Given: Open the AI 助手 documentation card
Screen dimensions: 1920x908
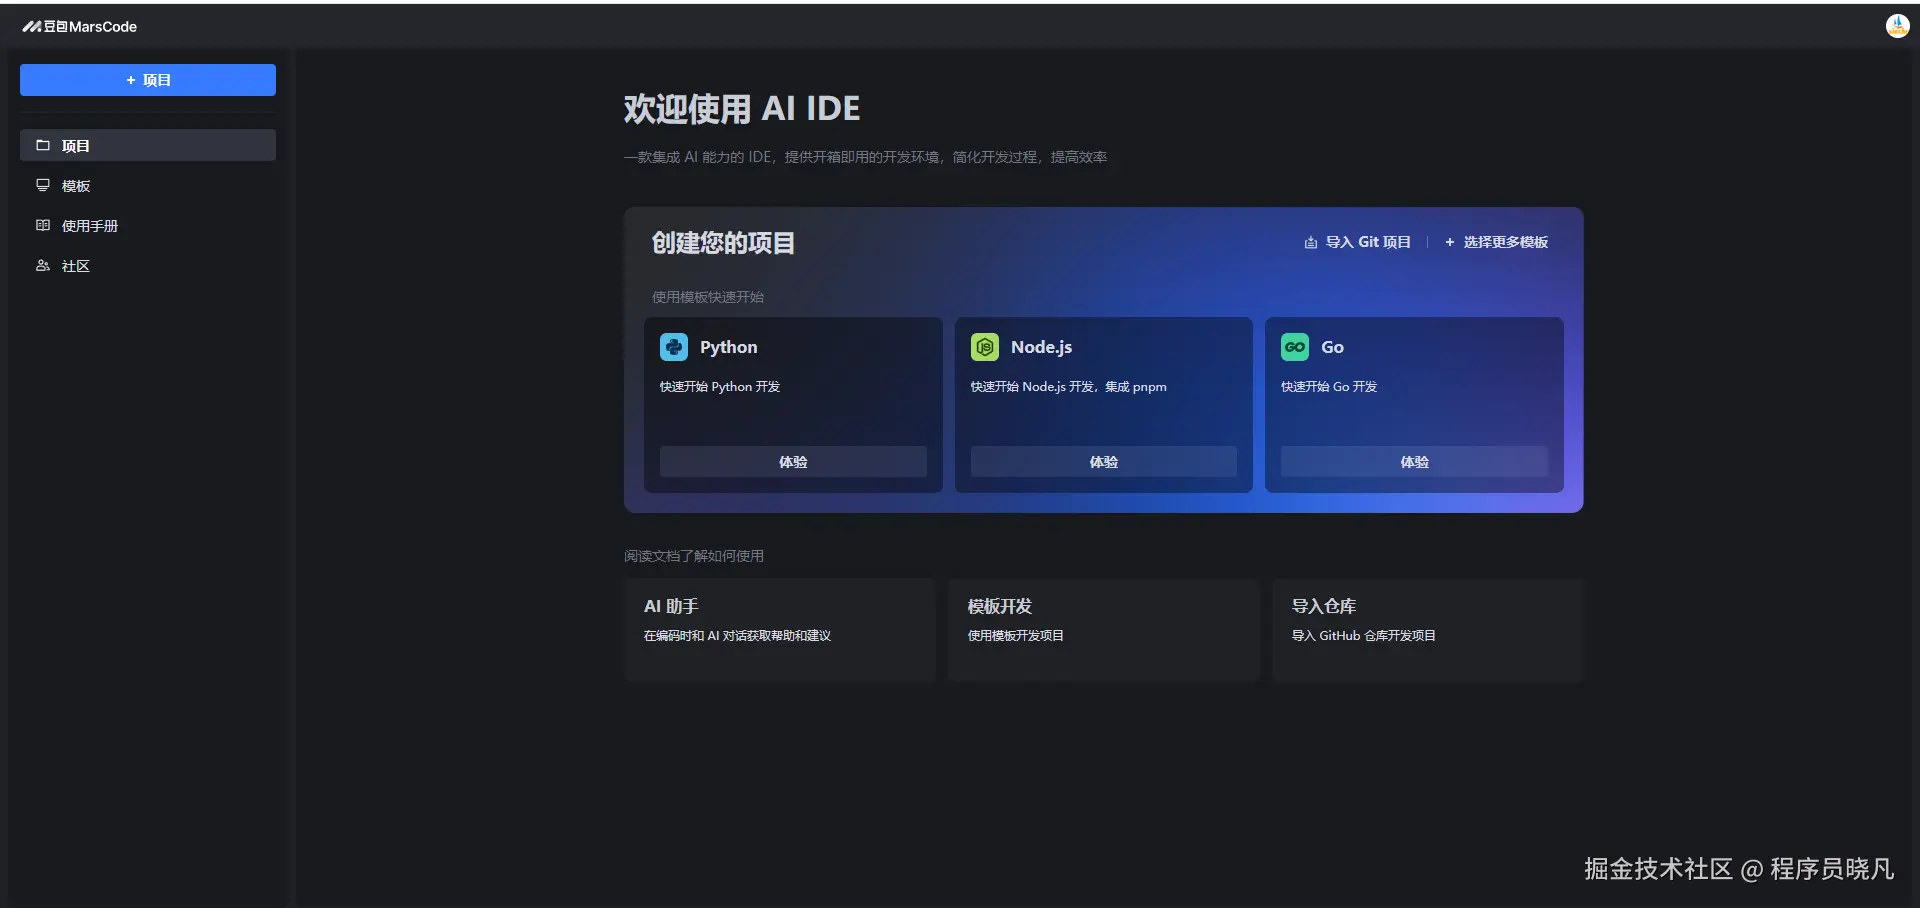Looking at the screenshot, I should click(780, 628).
